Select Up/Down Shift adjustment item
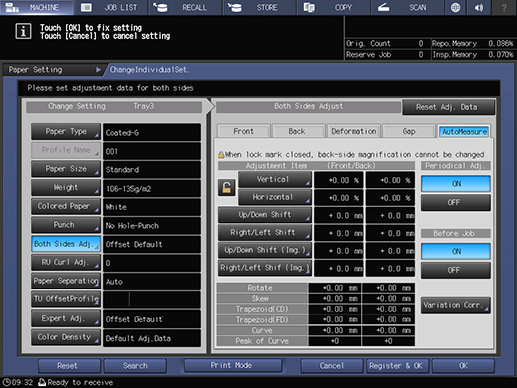 click(265, 215)
